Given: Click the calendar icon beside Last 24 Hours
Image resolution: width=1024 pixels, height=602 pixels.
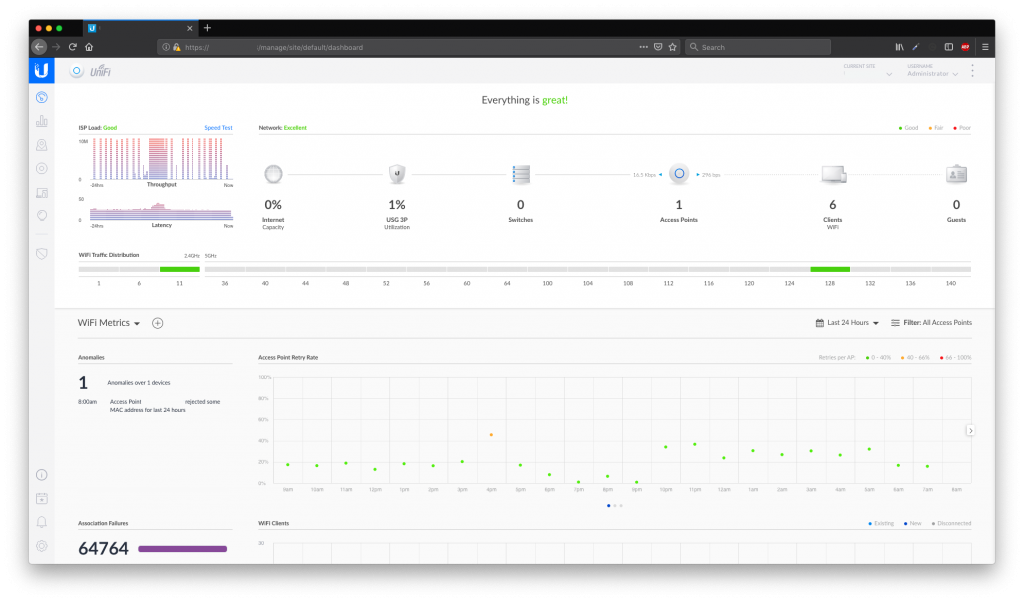Looking at the screenshot, I should click(820, 322).
